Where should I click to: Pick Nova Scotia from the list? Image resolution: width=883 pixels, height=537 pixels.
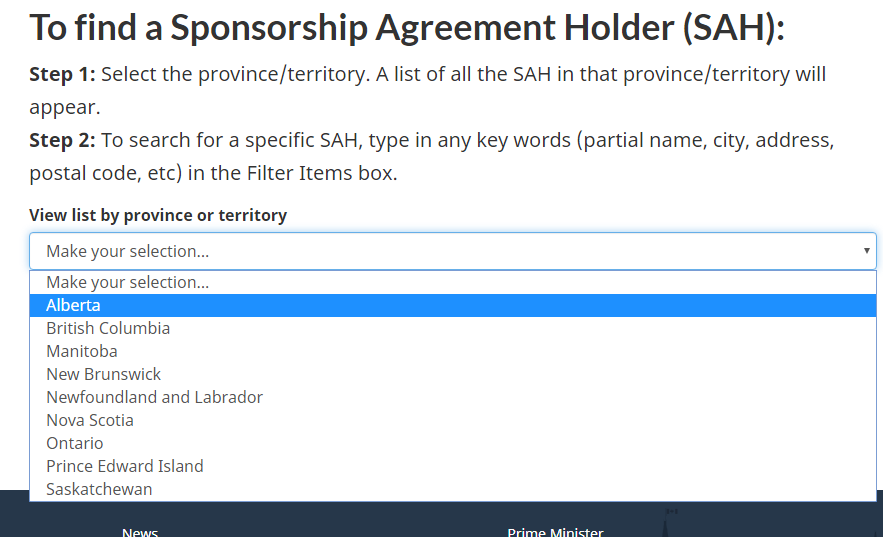pos(90,421)
